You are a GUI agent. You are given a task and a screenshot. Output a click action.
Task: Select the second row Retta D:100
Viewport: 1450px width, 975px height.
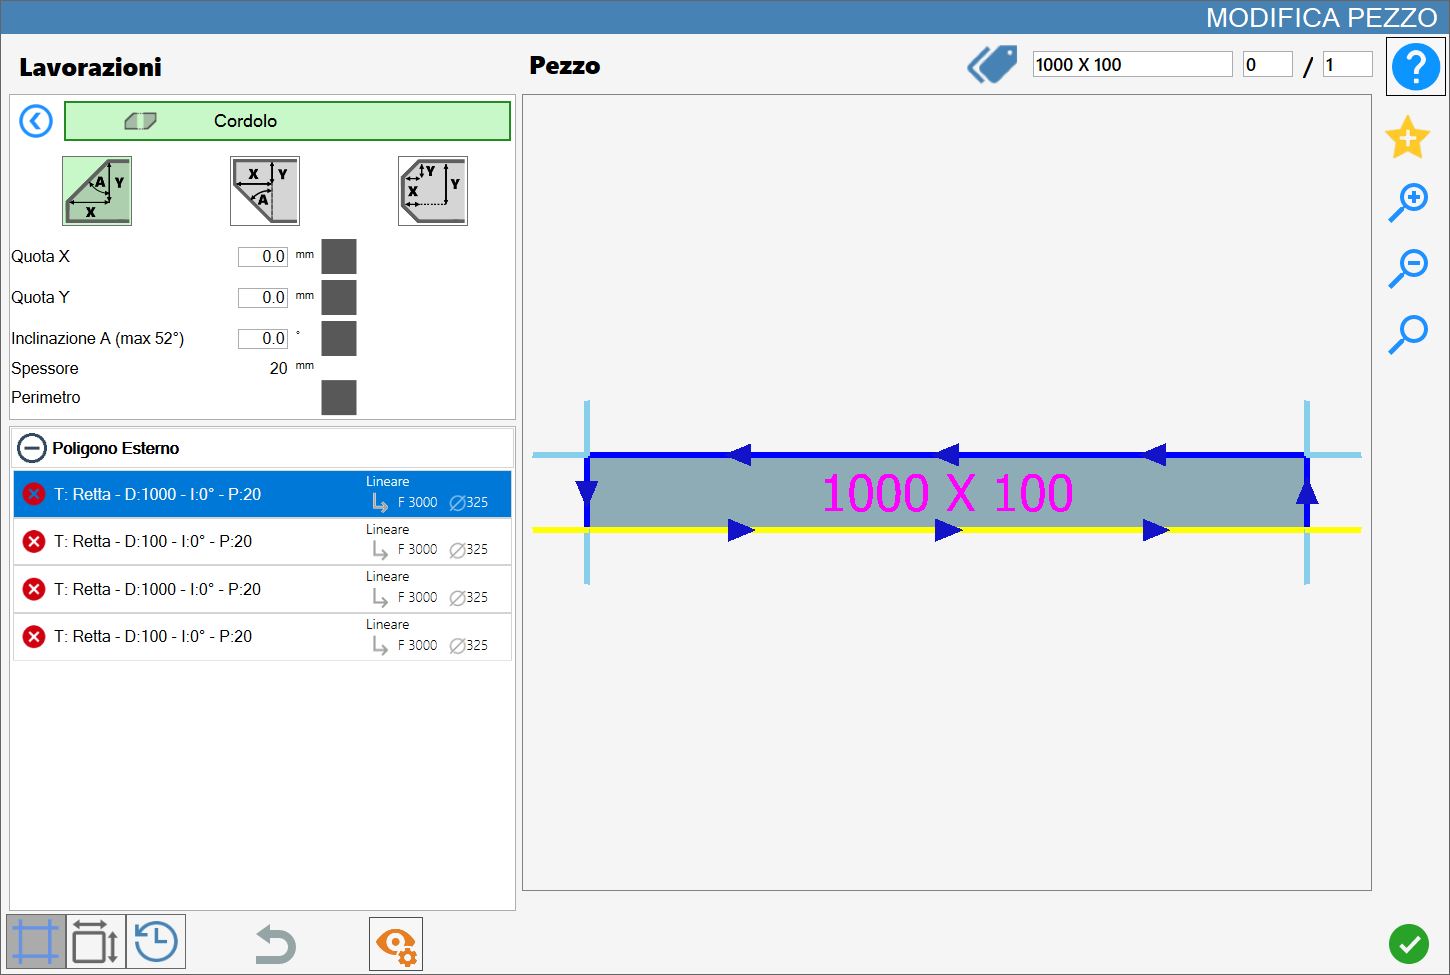(262, 541)
